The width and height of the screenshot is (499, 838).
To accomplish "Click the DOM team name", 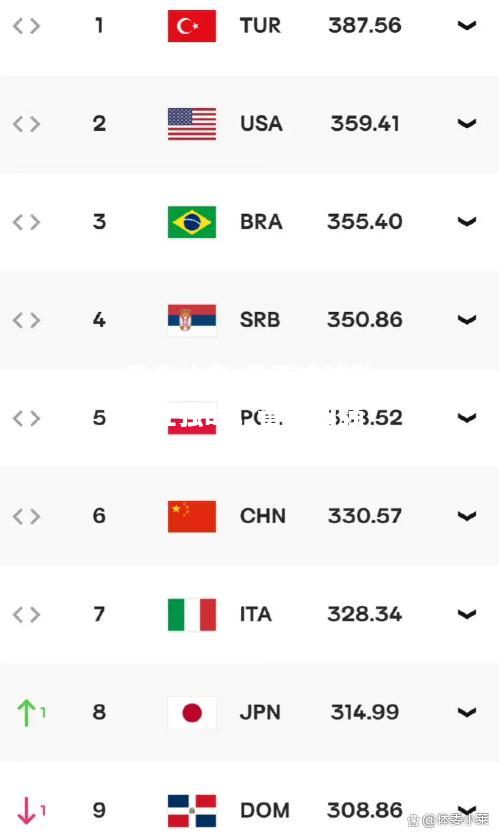I will [x=264, y=810].
